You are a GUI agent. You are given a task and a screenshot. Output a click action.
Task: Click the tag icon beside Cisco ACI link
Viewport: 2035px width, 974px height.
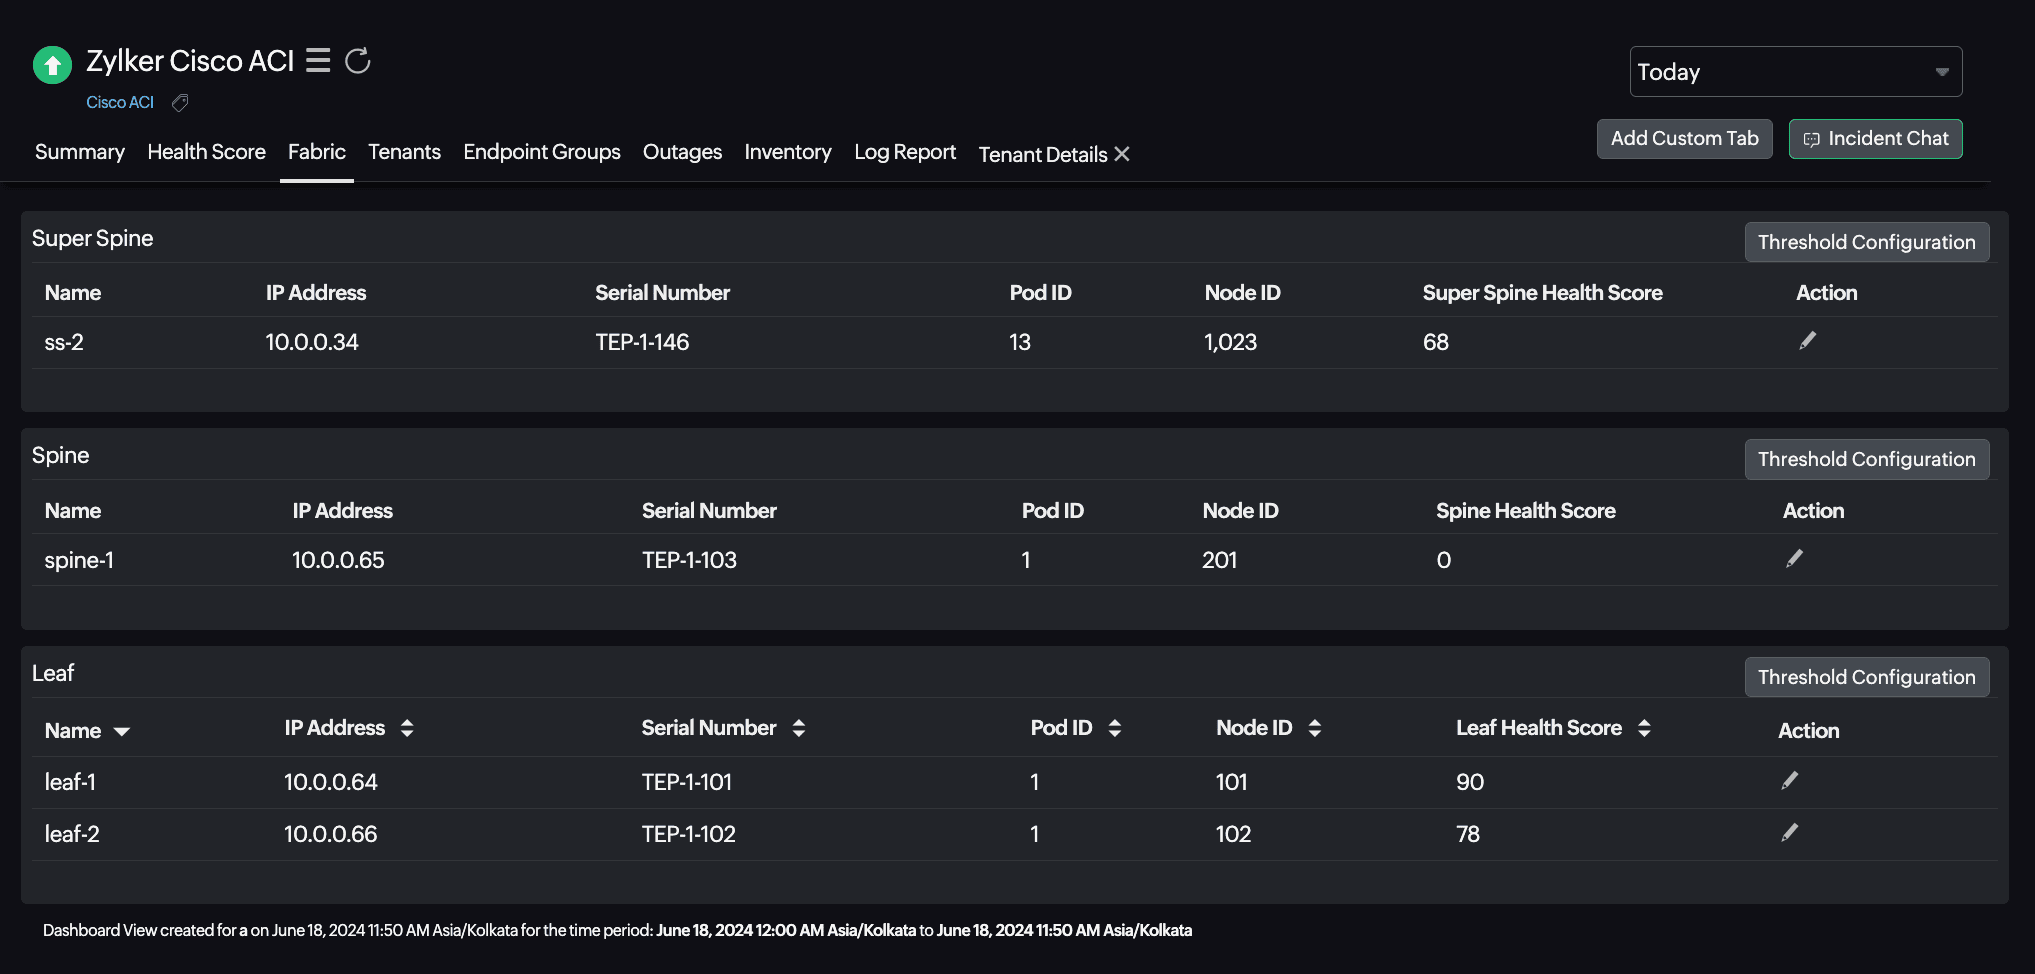tap(180, 103)
